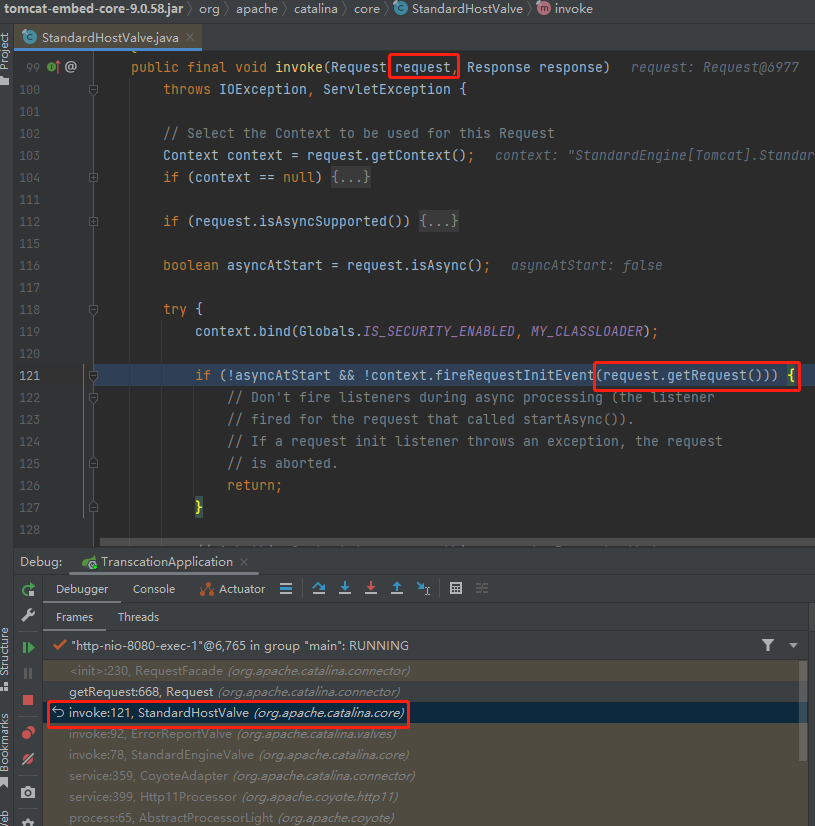This screenshot has width=815, height=826.
Task: Switch to the Actuator tab
Action: tap(232, 589)
